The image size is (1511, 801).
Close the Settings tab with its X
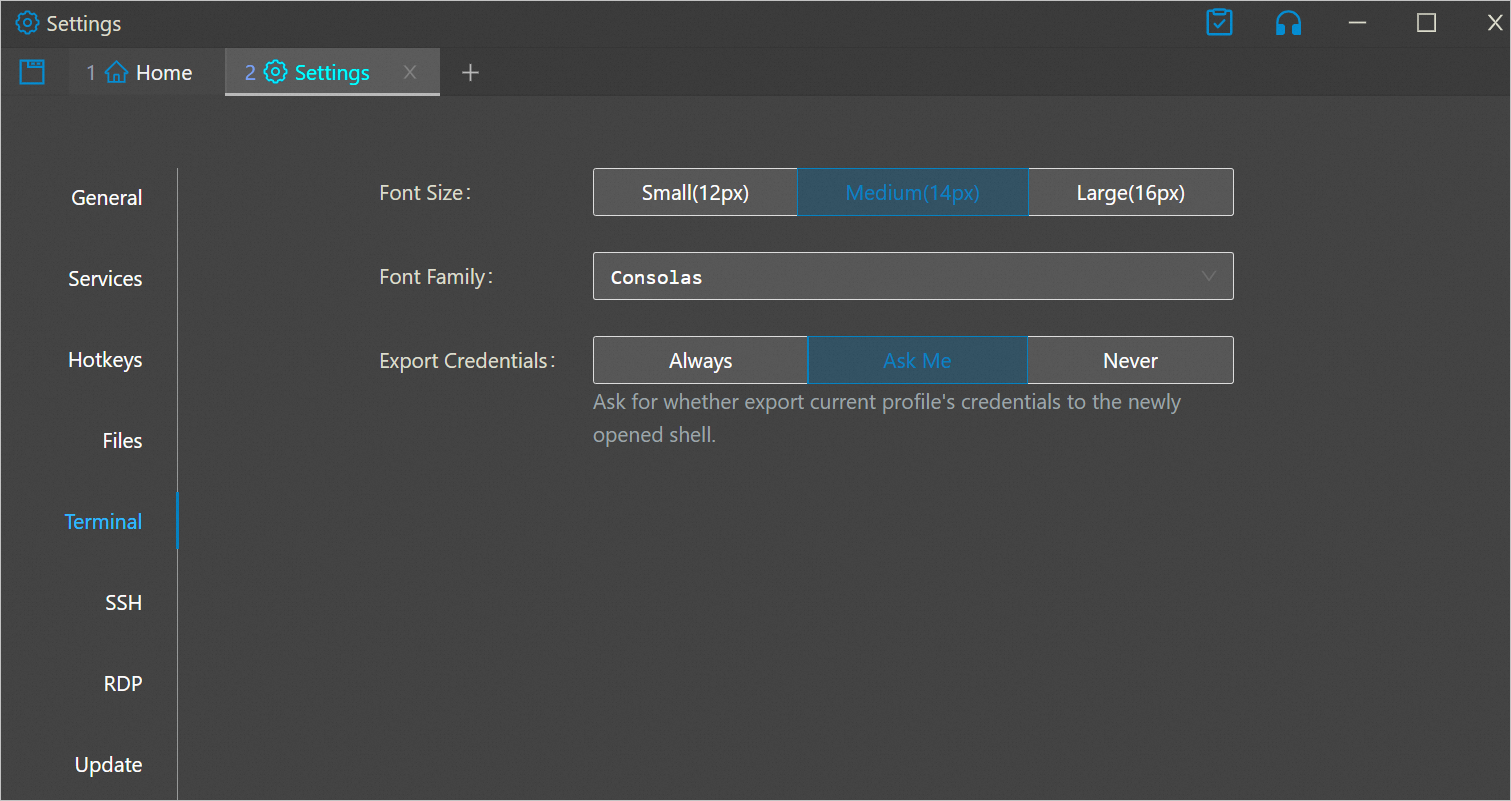(409, 72)
